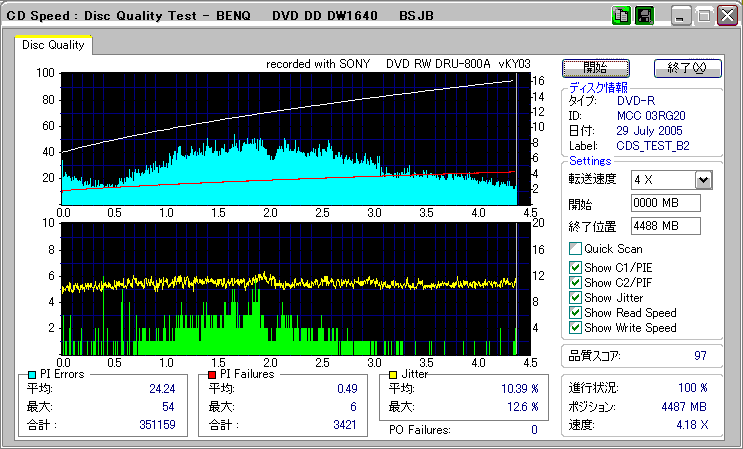
Task: Click the cyan PI Errors legend square
Action: (x=30, y=374)
